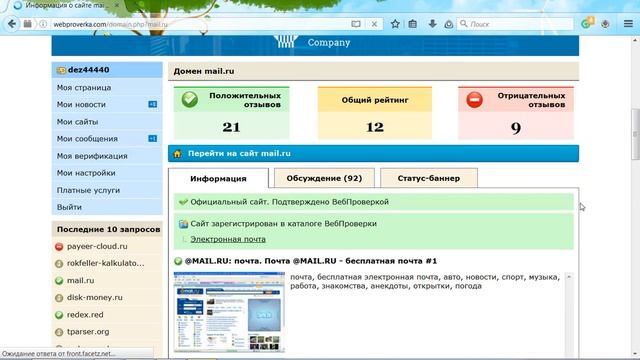This screenshot has height=360, width=640.
Task: Open recent query tparser.org
Action: click(x=88, y=332)
